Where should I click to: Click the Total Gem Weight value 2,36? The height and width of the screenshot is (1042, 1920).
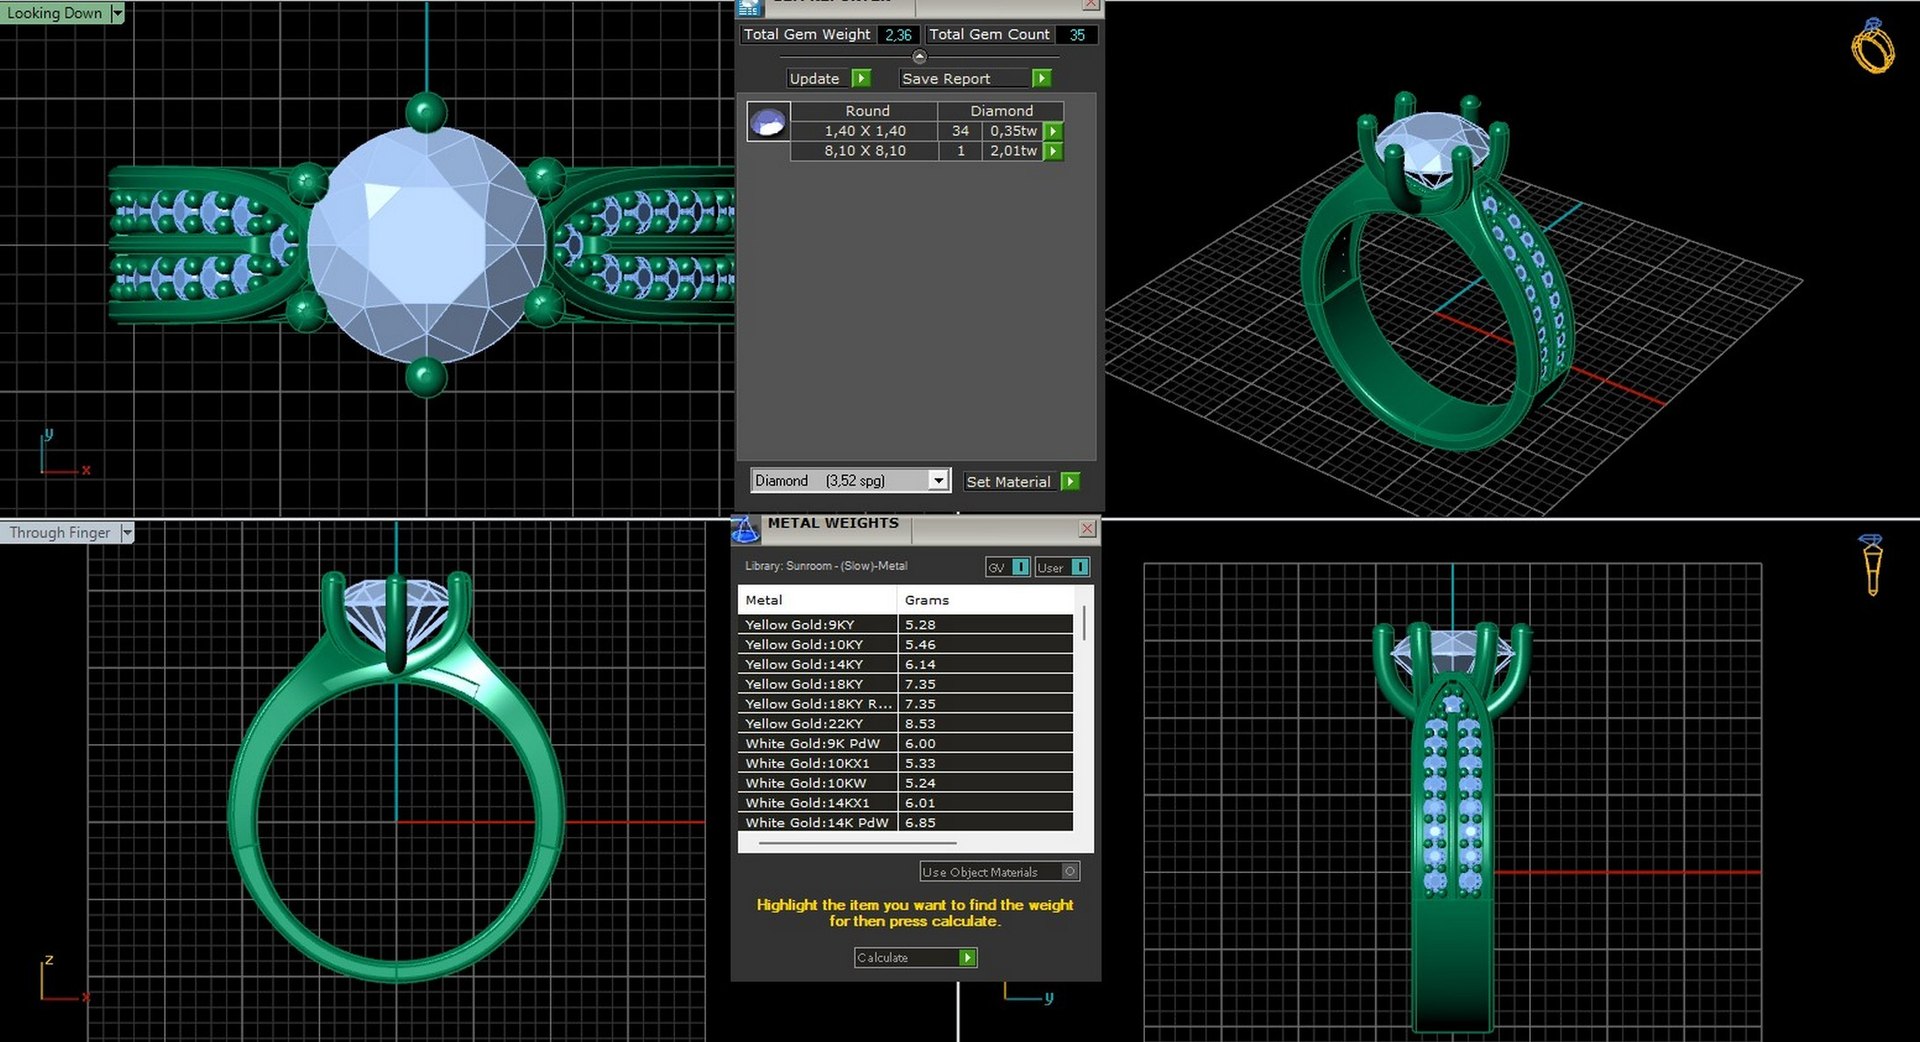(898, 34)
